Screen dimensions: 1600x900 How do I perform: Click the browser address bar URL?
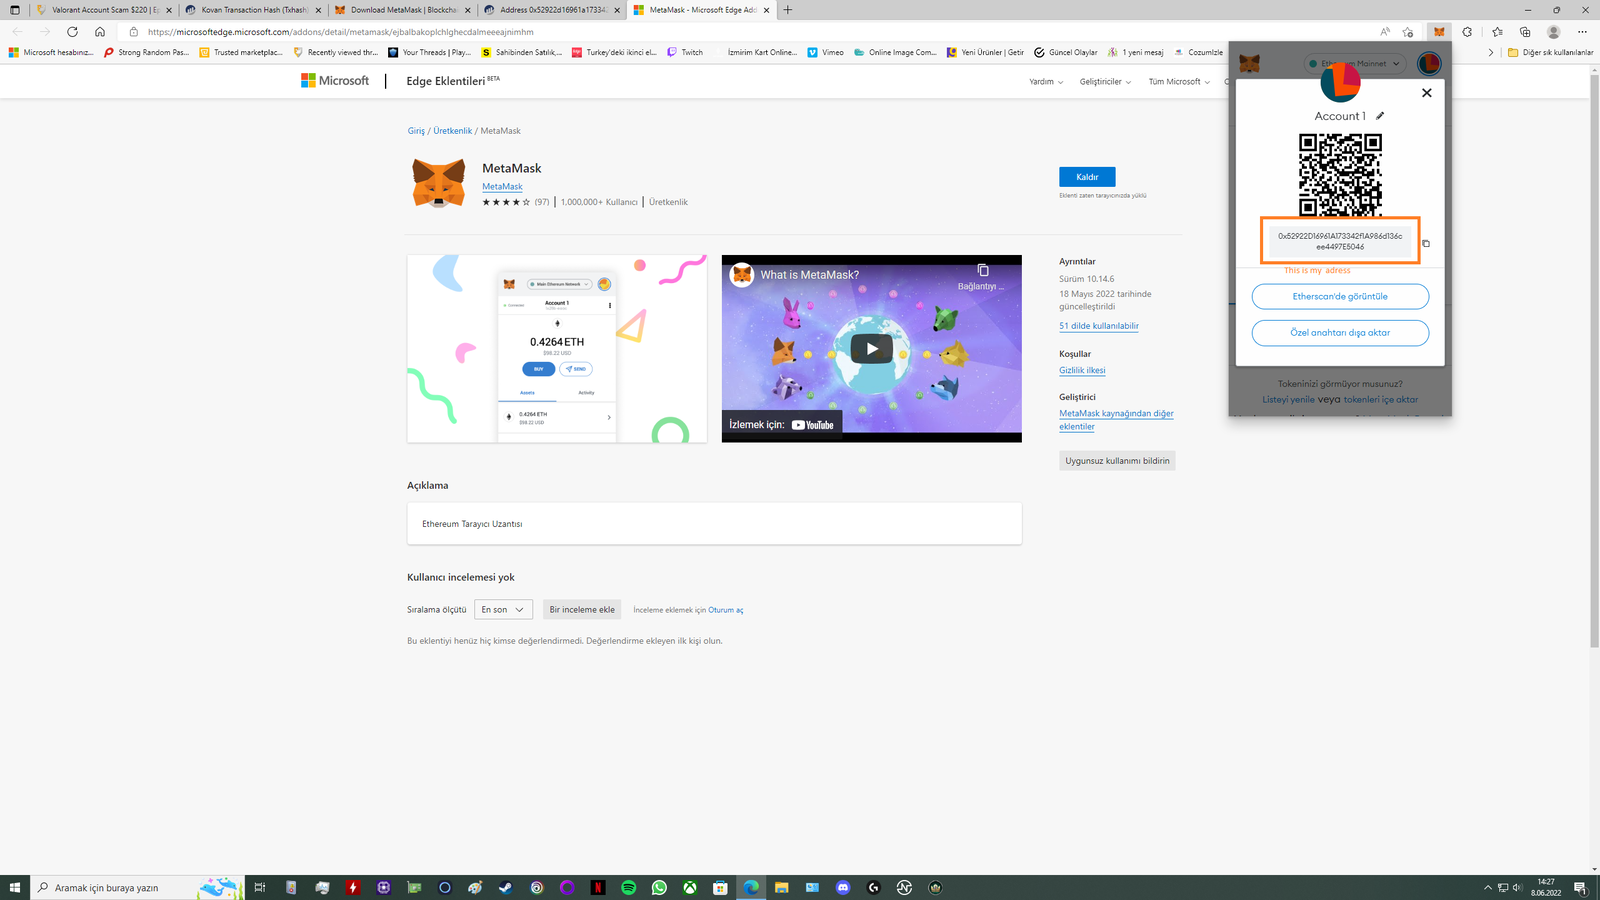(340, 32)
